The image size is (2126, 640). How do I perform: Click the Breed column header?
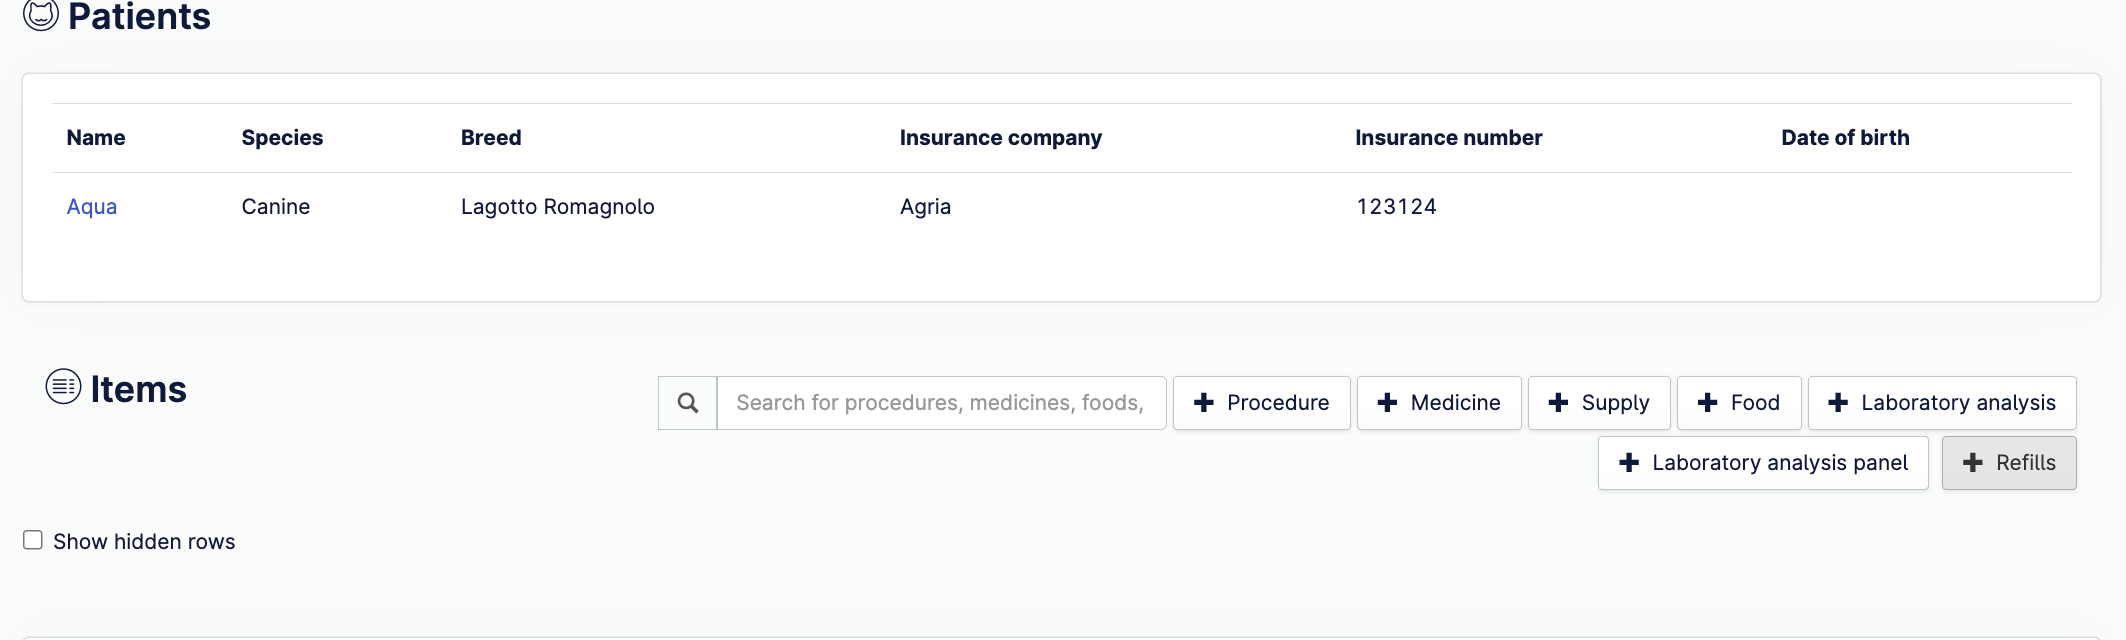tap(491, 138)
